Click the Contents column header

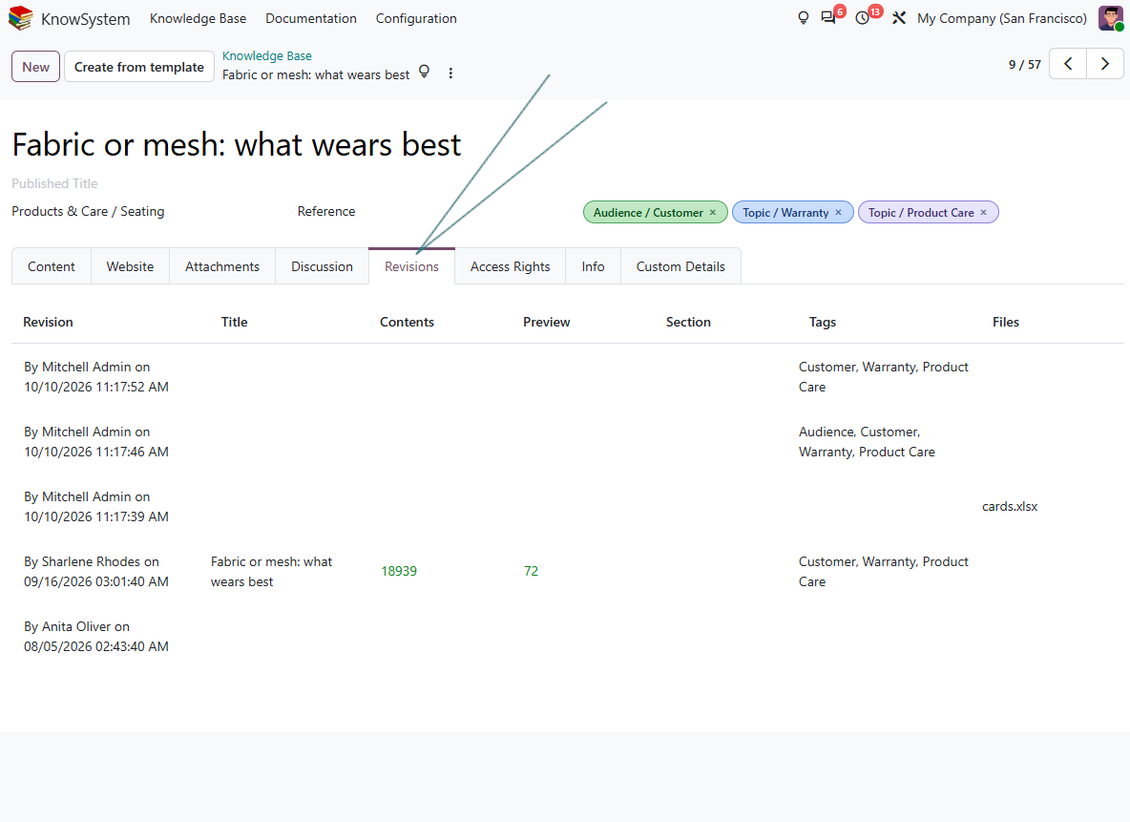pyautogui.click(x=406, y=322)
